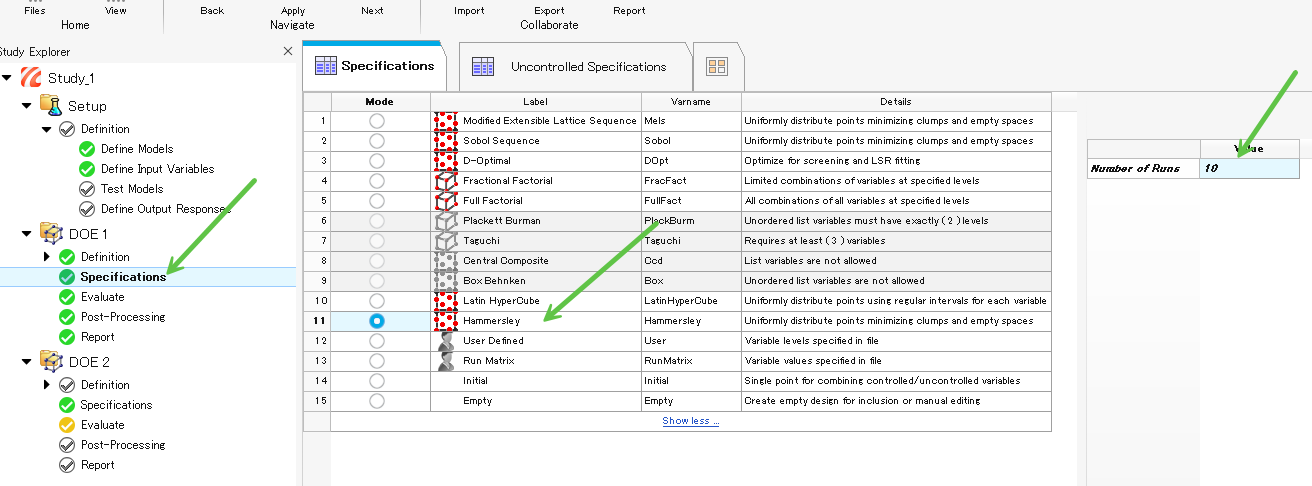The height and width of the screenshot is (486, 1312).
Task: Select the D-Optimal mode radio
Action: tap(376, 161)
